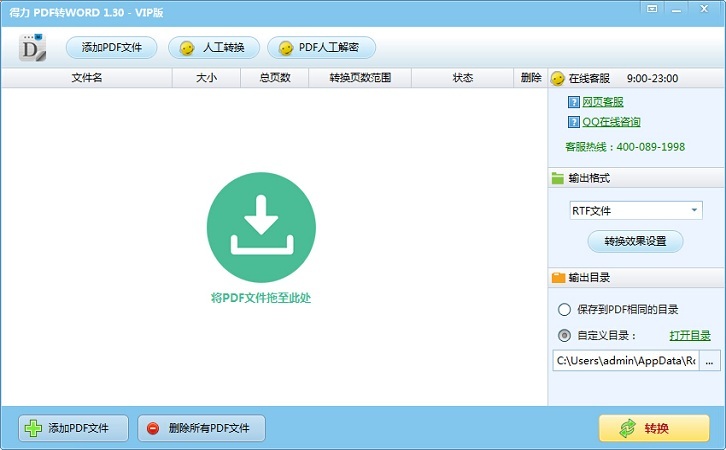Click the 大小 column header
This screenshot has width=726, height=450.
[206, 77]
